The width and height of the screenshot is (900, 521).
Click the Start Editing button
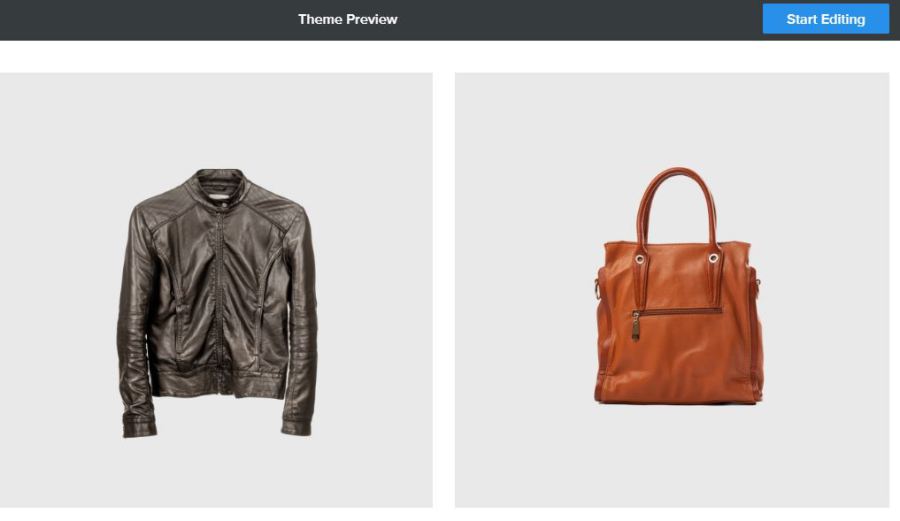point(825,19)
